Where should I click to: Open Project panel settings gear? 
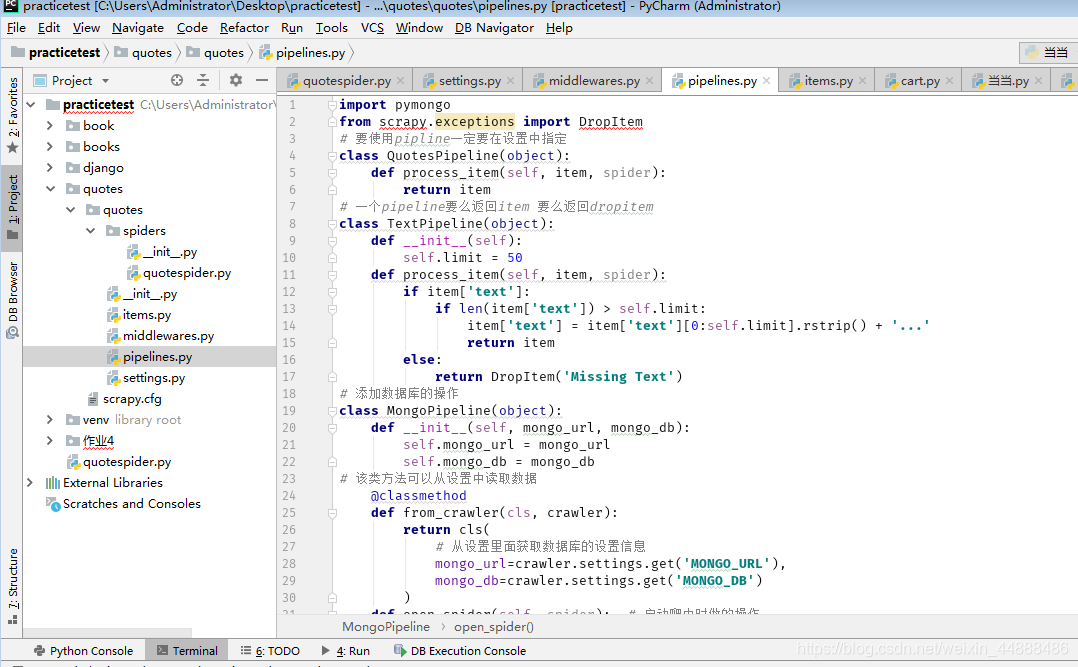[x=236, y=80]
